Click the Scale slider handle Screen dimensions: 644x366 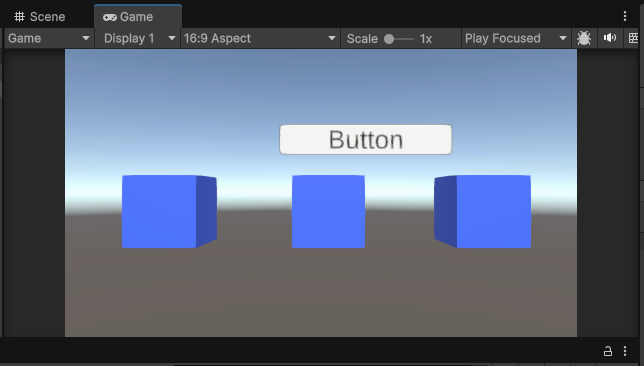pos(389,39)
